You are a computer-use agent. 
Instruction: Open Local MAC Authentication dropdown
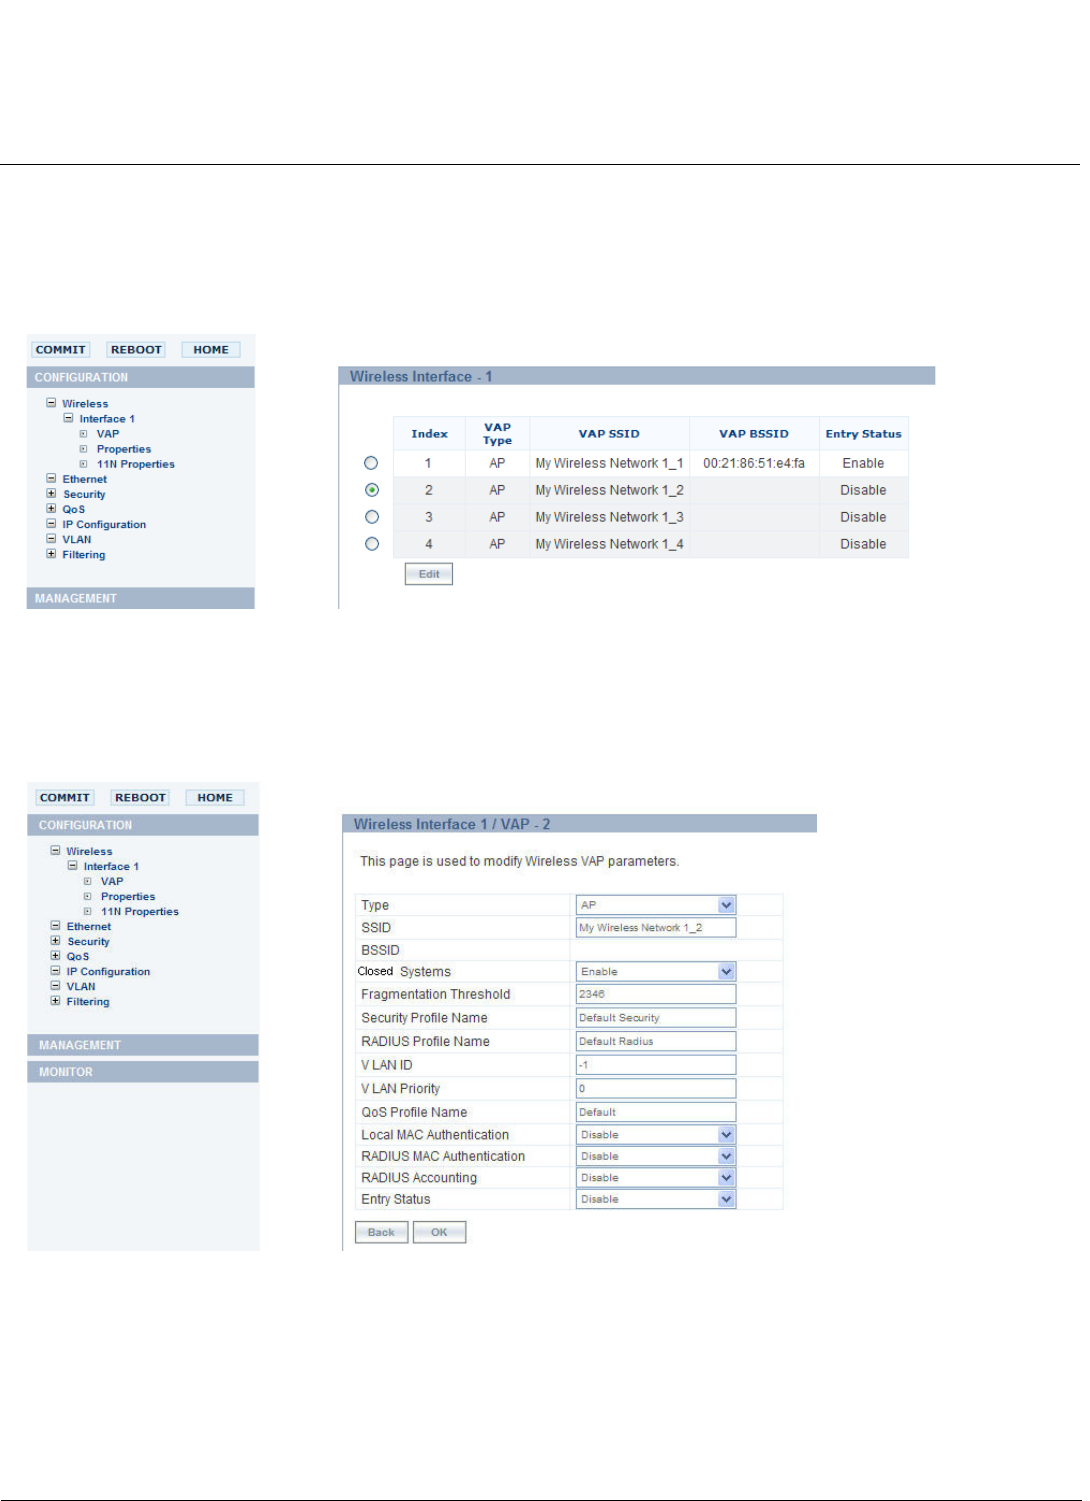(656, 1135)
